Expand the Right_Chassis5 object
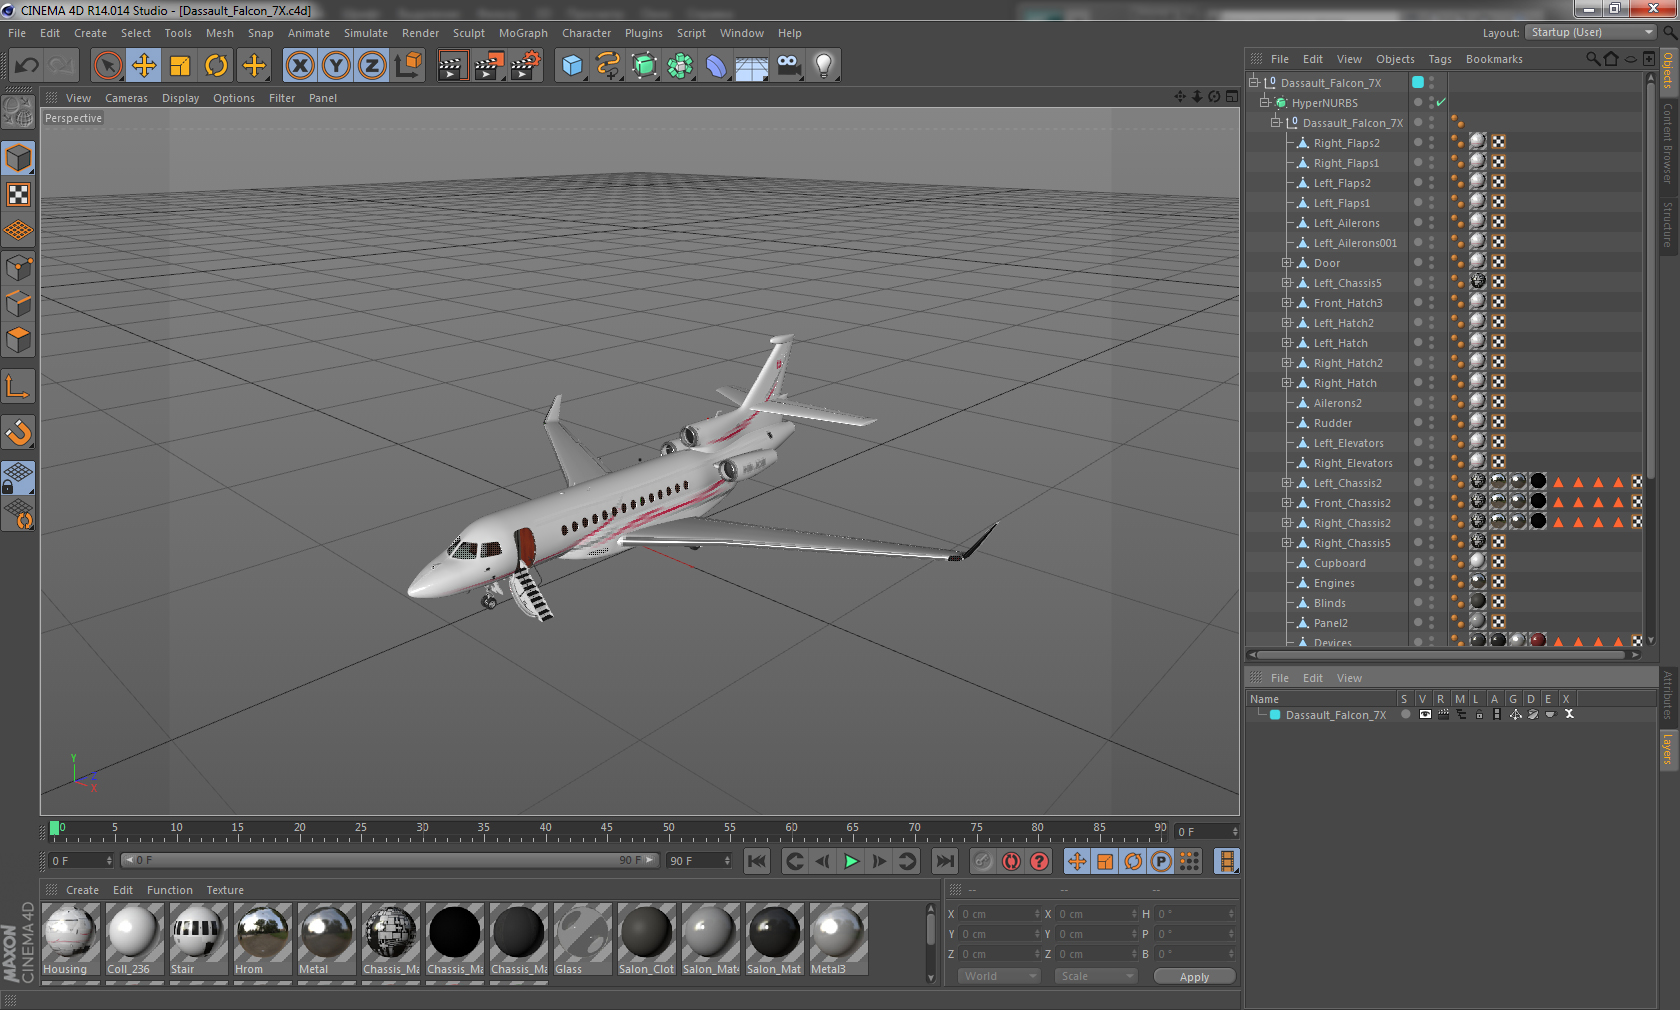Screen dimensions: 1680x1010 click(x=1287, y=542)
